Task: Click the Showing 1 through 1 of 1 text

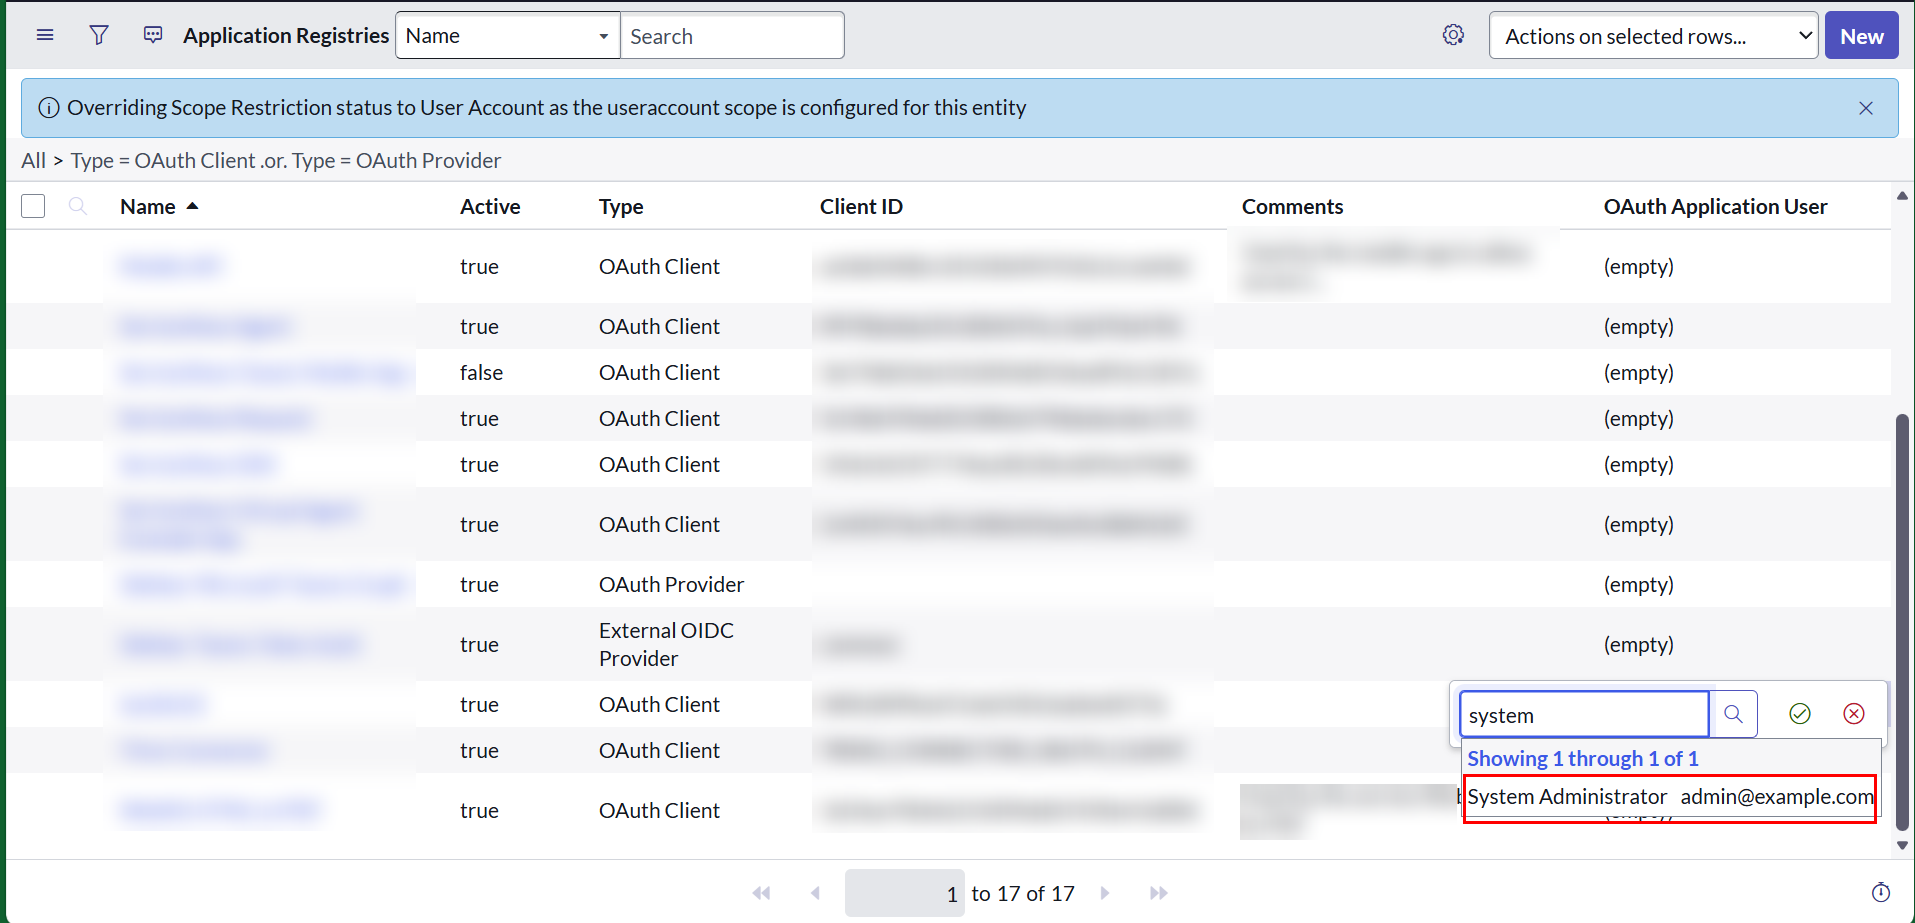Action: point(1582,758)
